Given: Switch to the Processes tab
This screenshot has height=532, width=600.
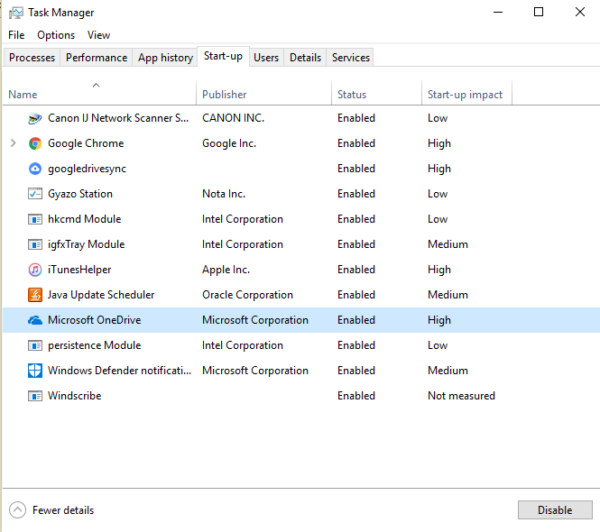Looking at the screenshot, I should tap(32, 57).
